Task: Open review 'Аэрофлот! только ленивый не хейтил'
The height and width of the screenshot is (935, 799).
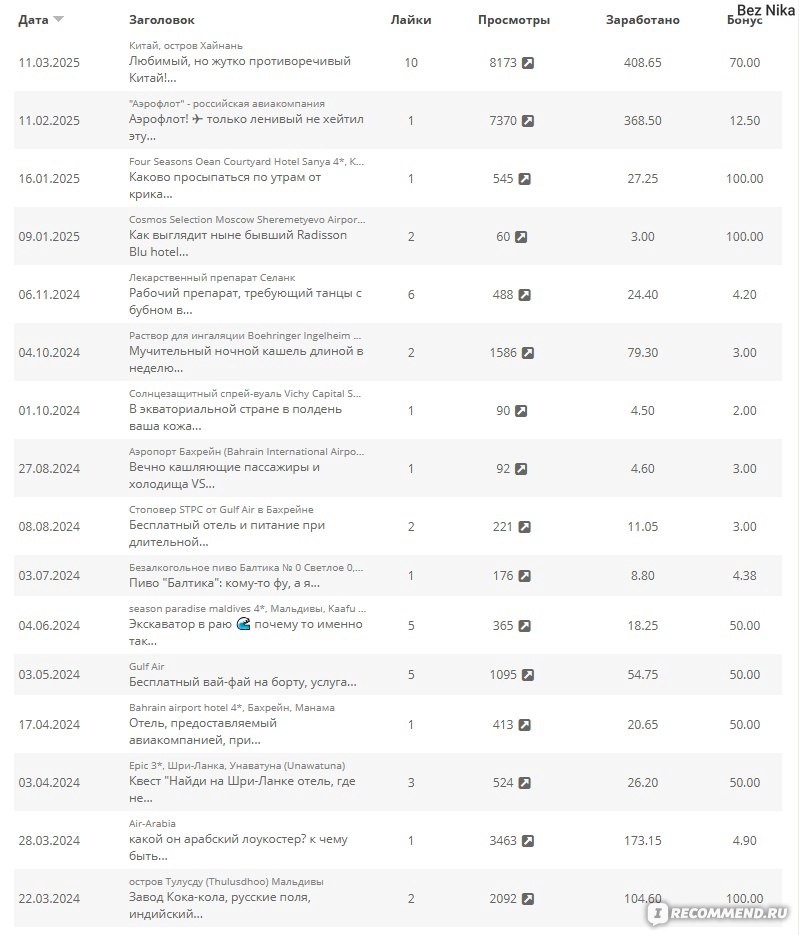Action: coord(246,127)
